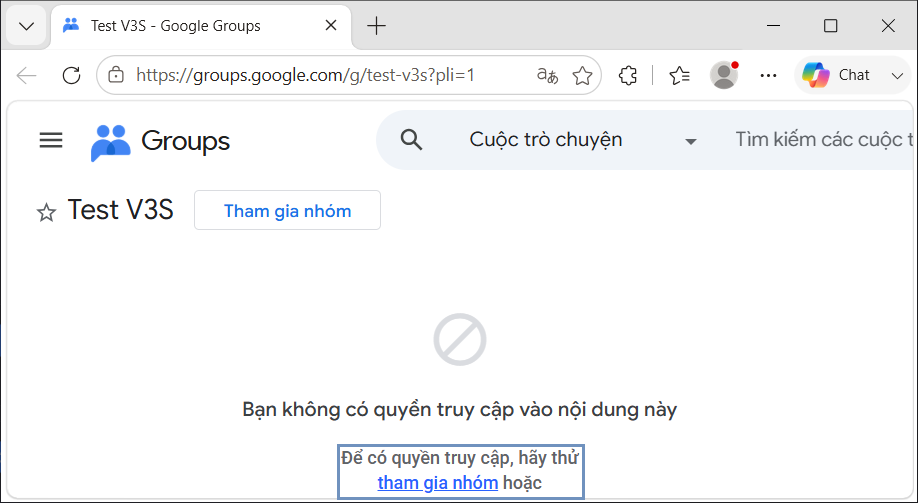Reload the page with refresh icon

click(71, 75)
